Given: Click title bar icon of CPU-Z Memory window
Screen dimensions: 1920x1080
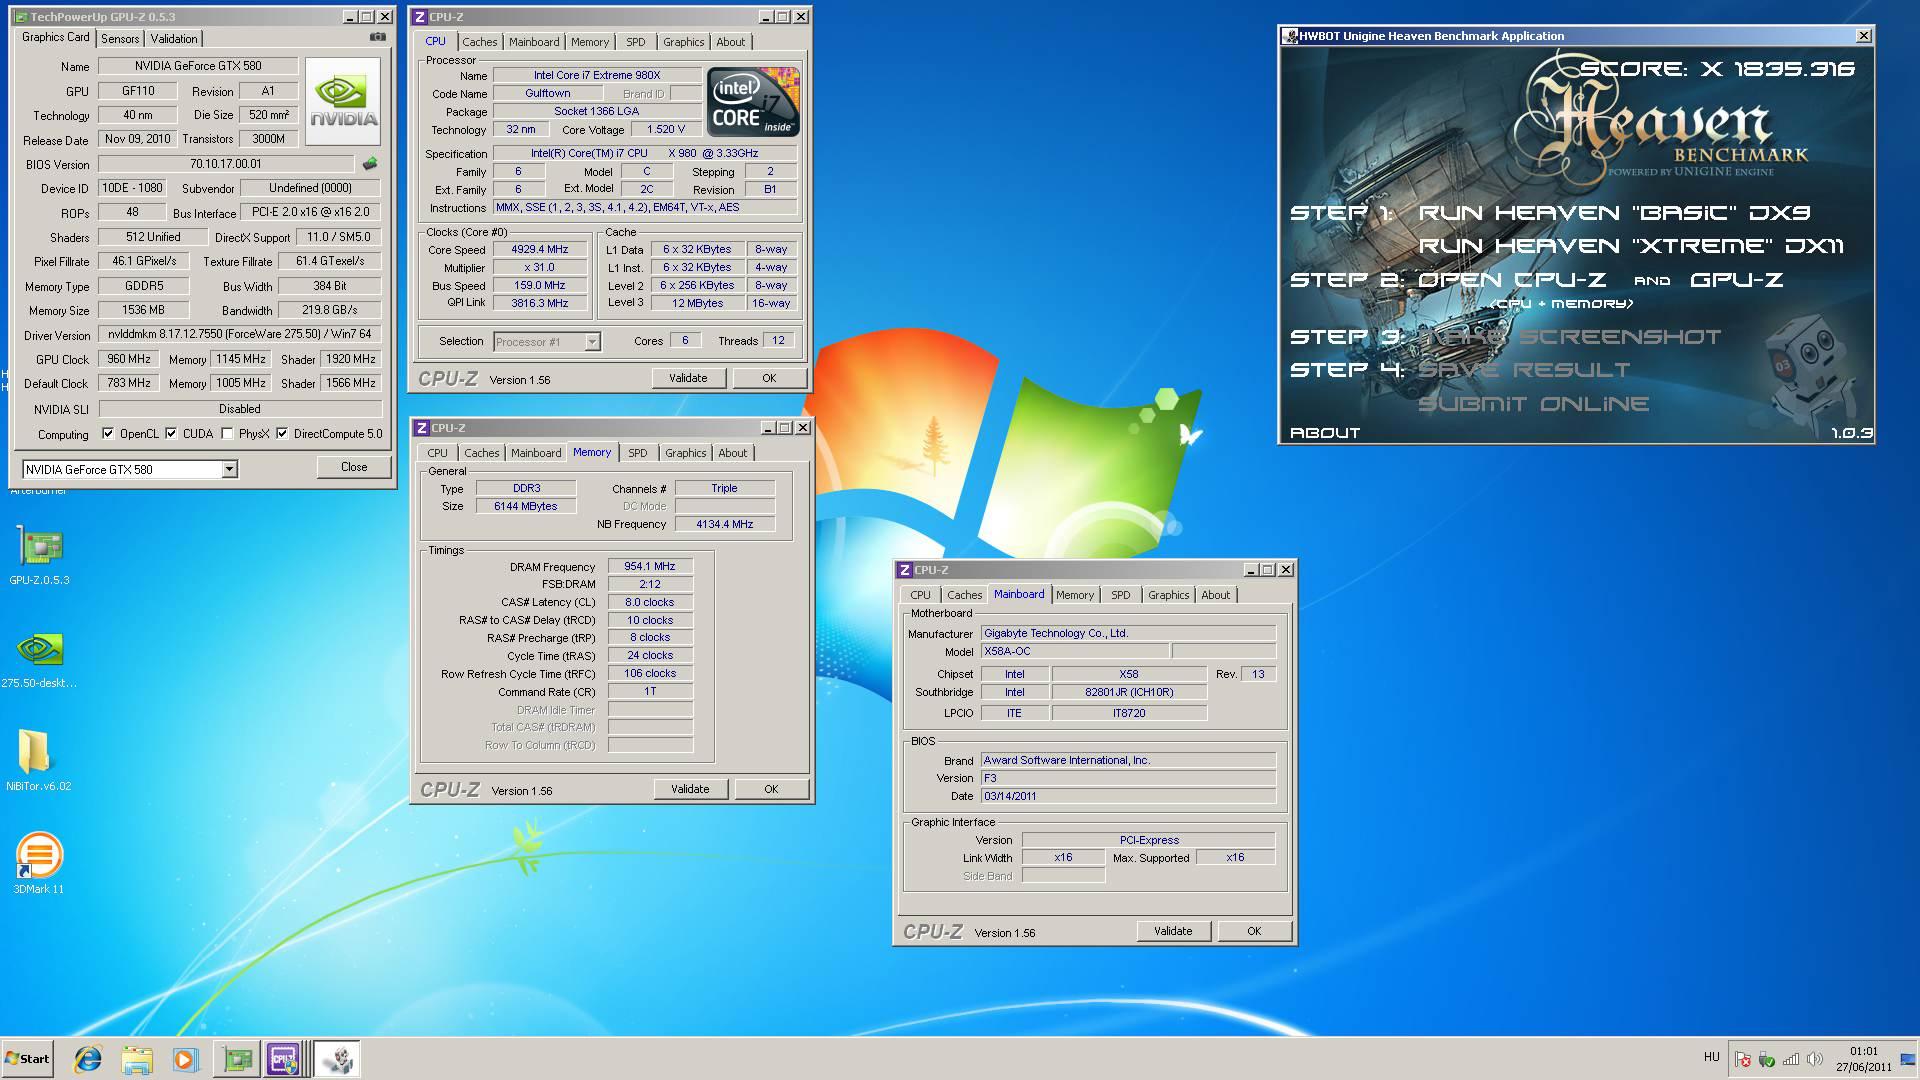Looking at the screenshot, I should pos(422,428).
